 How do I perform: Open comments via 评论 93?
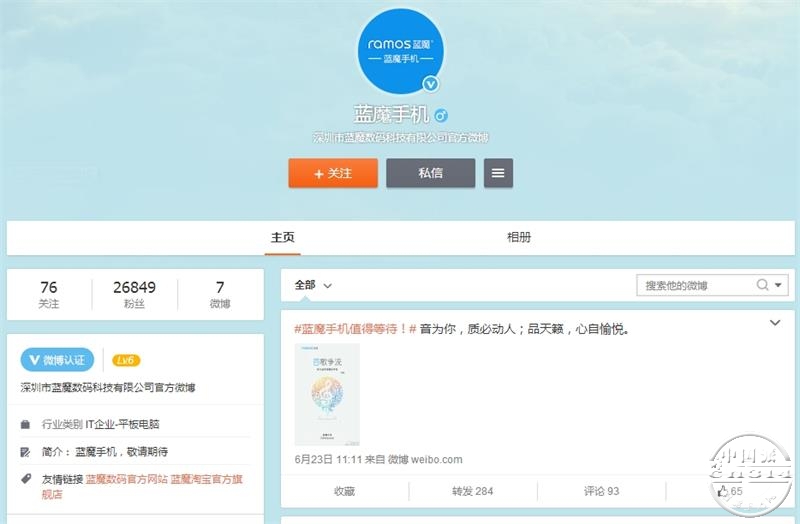602,491
